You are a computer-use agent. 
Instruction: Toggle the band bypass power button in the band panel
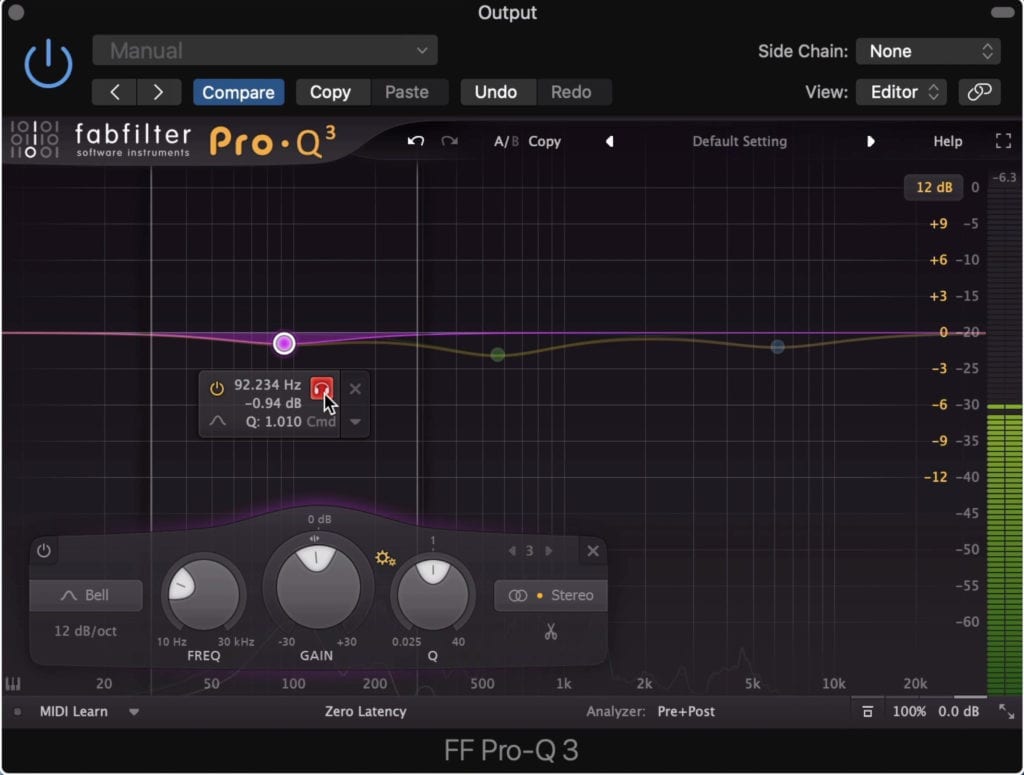click(44, 550)
